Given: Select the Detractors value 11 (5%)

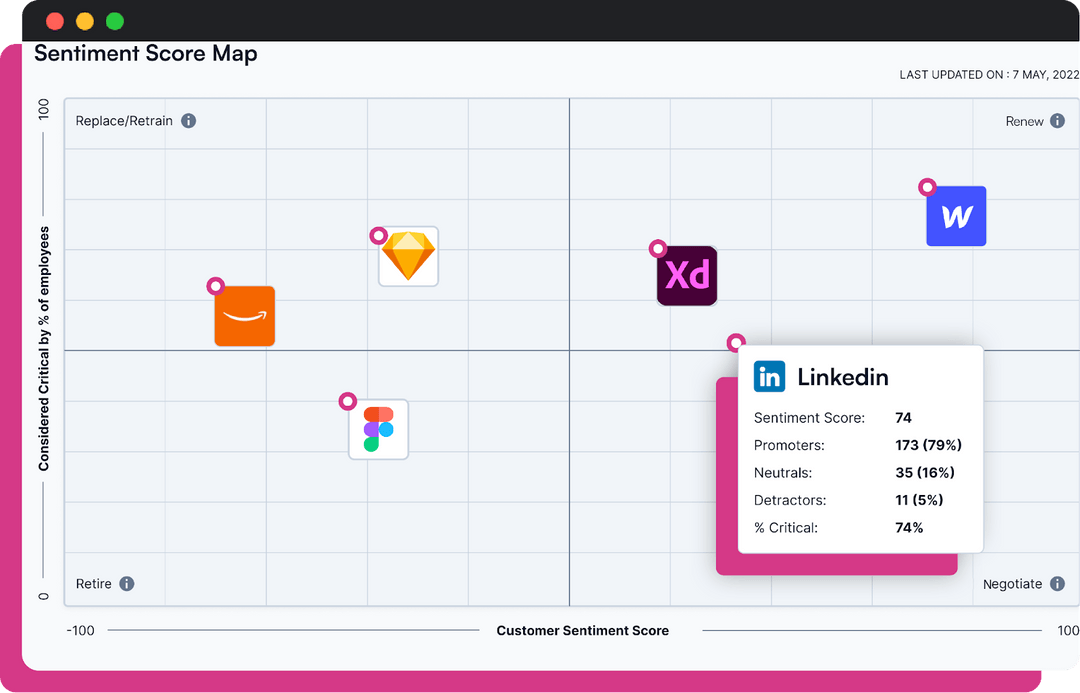Looking at the screenshot, I should pyautogui.click(x=919, y=500).
